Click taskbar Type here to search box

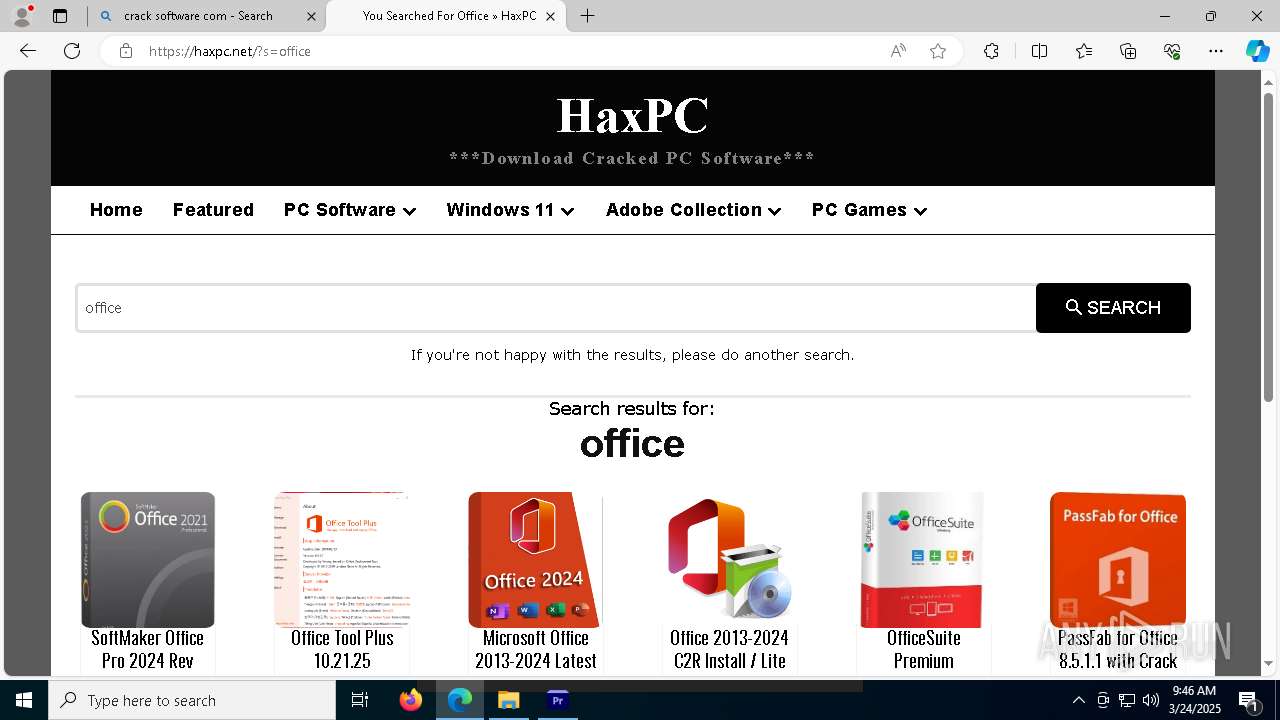coord(192,700)
